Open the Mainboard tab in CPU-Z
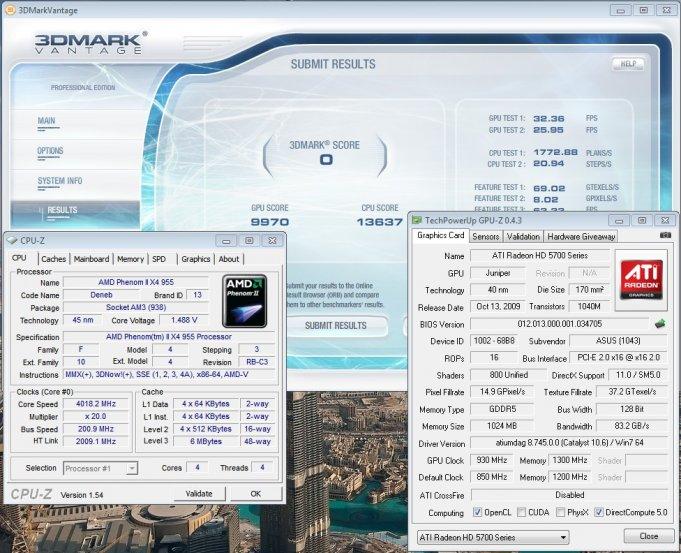The image size is (681, 553). [x=92, y=259]
